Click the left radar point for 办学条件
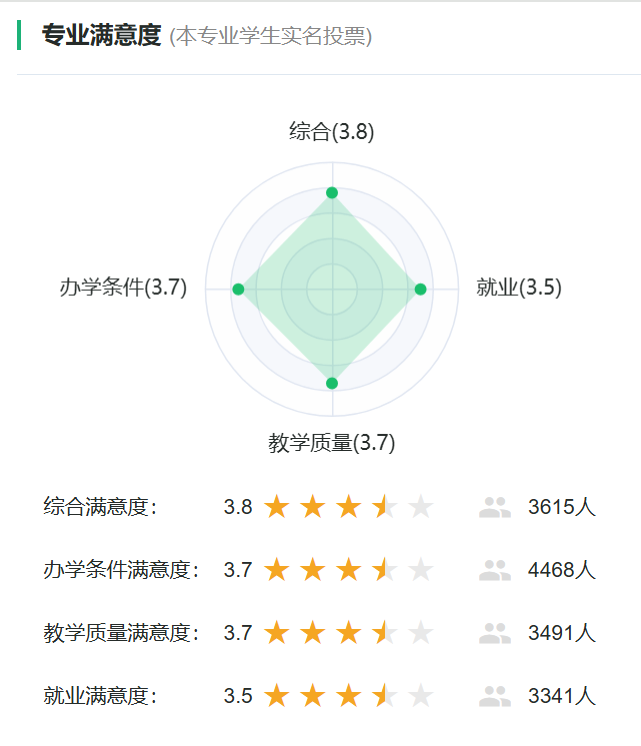Screen dimensions: 641x746 (238, 289)
